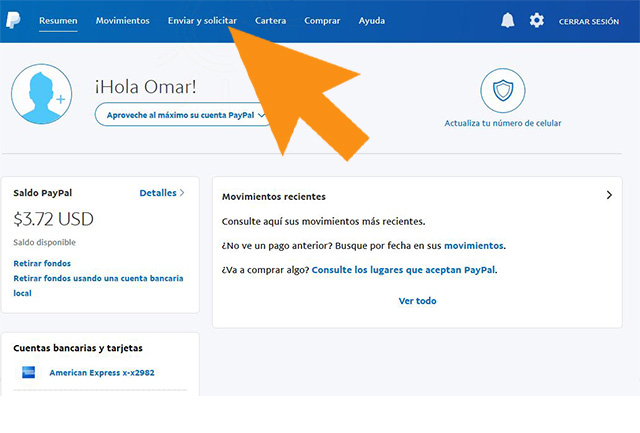Select the Comprar menu

tap(322, 20)
